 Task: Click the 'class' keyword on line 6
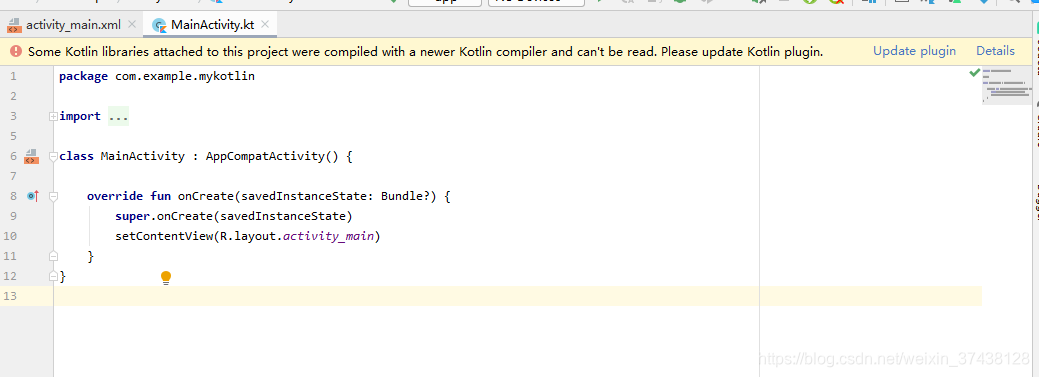tap(76, 156)
